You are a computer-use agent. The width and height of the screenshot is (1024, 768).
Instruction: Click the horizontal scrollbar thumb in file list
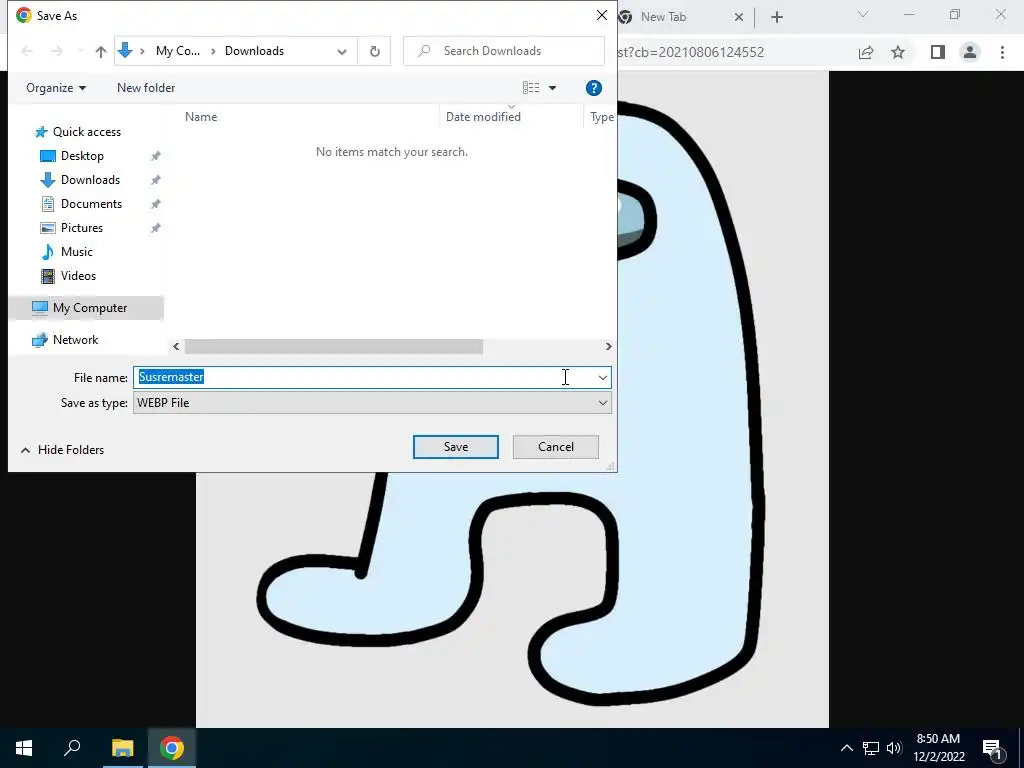pos(334,346)
